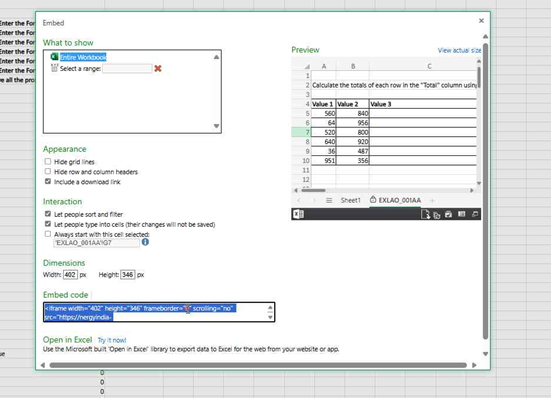This screenshot has width=551, height=398.
Task: Click the Try it now! link
Action: pyautogui.click(x=112, y=340)
